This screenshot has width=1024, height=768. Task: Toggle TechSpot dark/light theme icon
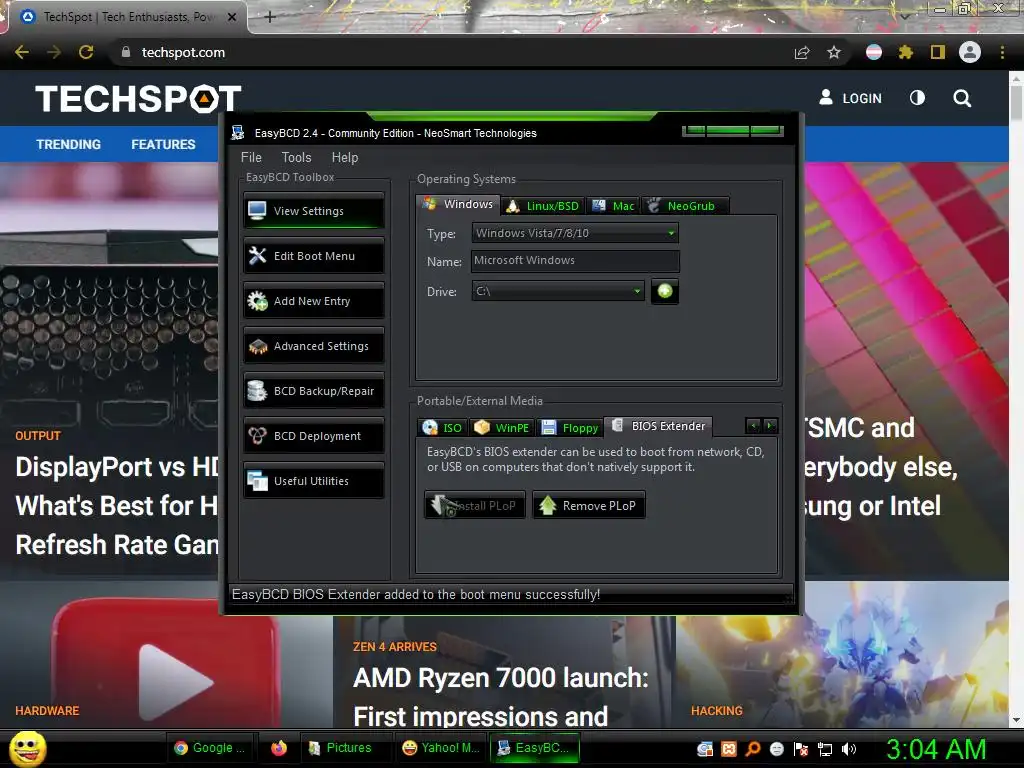click(x=918, y=98)
